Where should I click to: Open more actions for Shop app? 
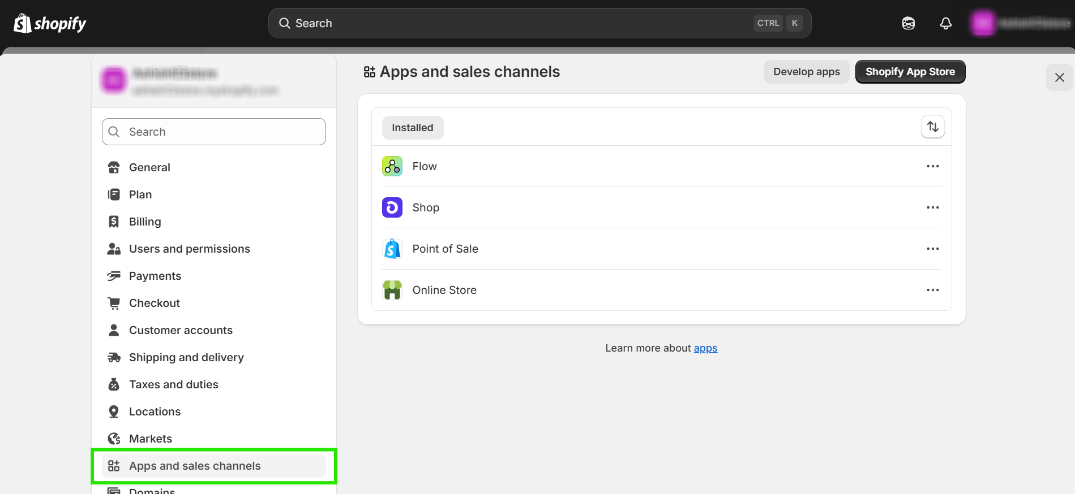932,208
